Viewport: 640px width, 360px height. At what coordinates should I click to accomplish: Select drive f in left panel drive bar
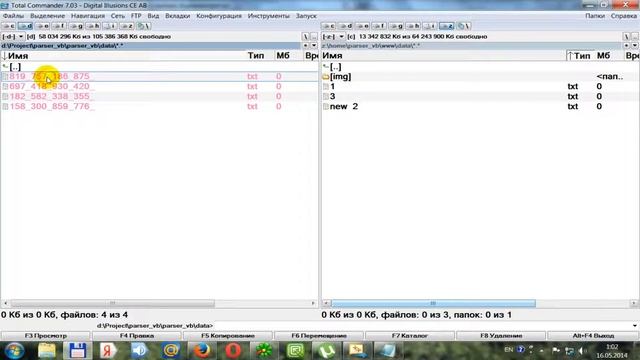[x=59, y=26]
